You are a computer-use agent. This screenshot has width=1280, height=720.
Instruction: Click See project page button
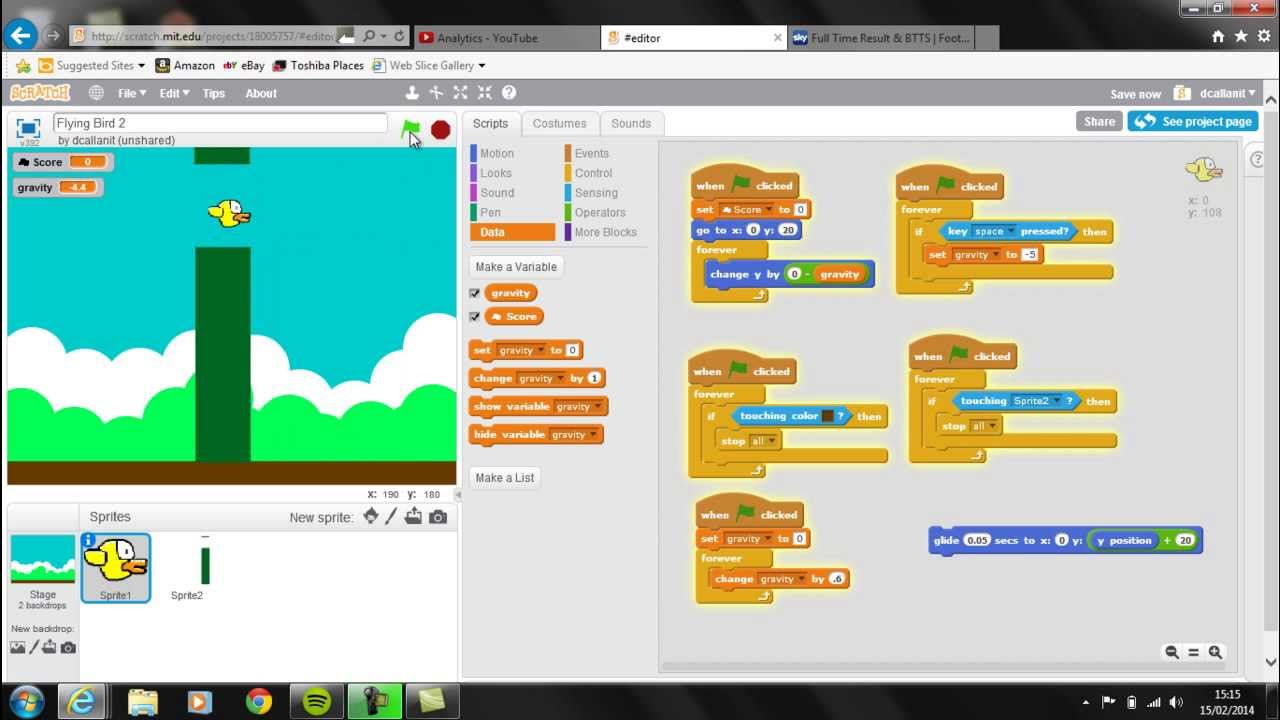coord(1192,121)
